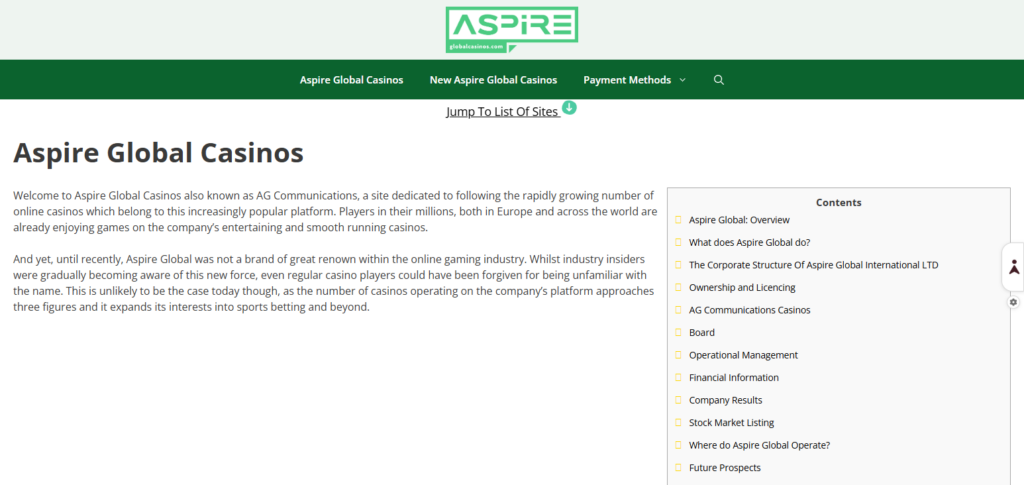The image size is (1024, 485).
Task: Click the yellow bullet beside The Corporate Structure entry
Action: coord(678,265)
